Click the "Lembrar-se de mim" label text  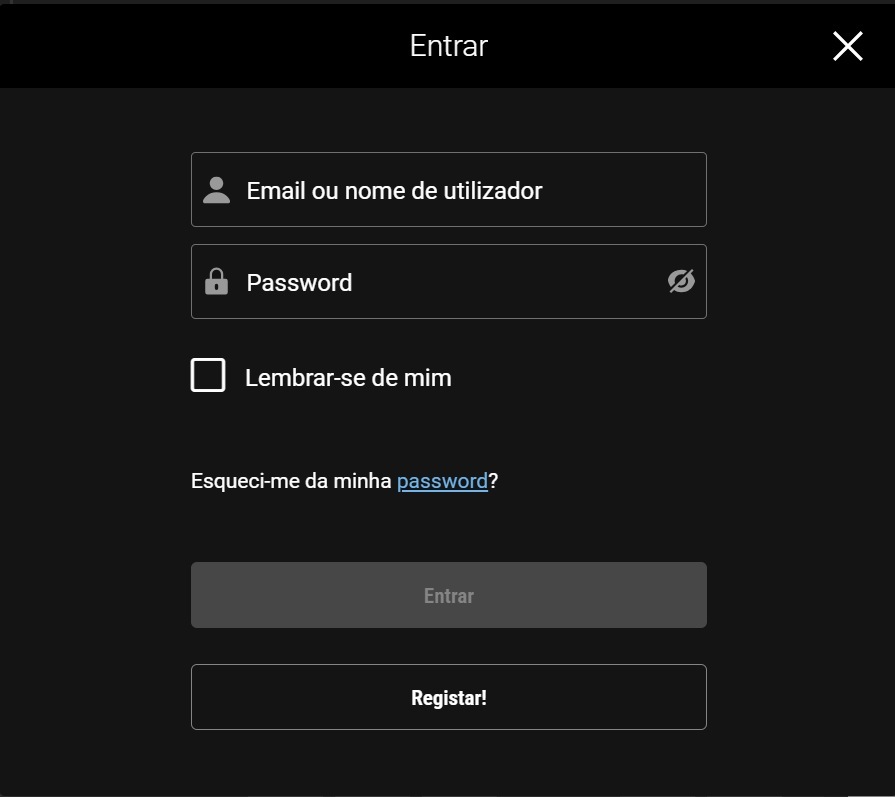[x=348, y=378]
